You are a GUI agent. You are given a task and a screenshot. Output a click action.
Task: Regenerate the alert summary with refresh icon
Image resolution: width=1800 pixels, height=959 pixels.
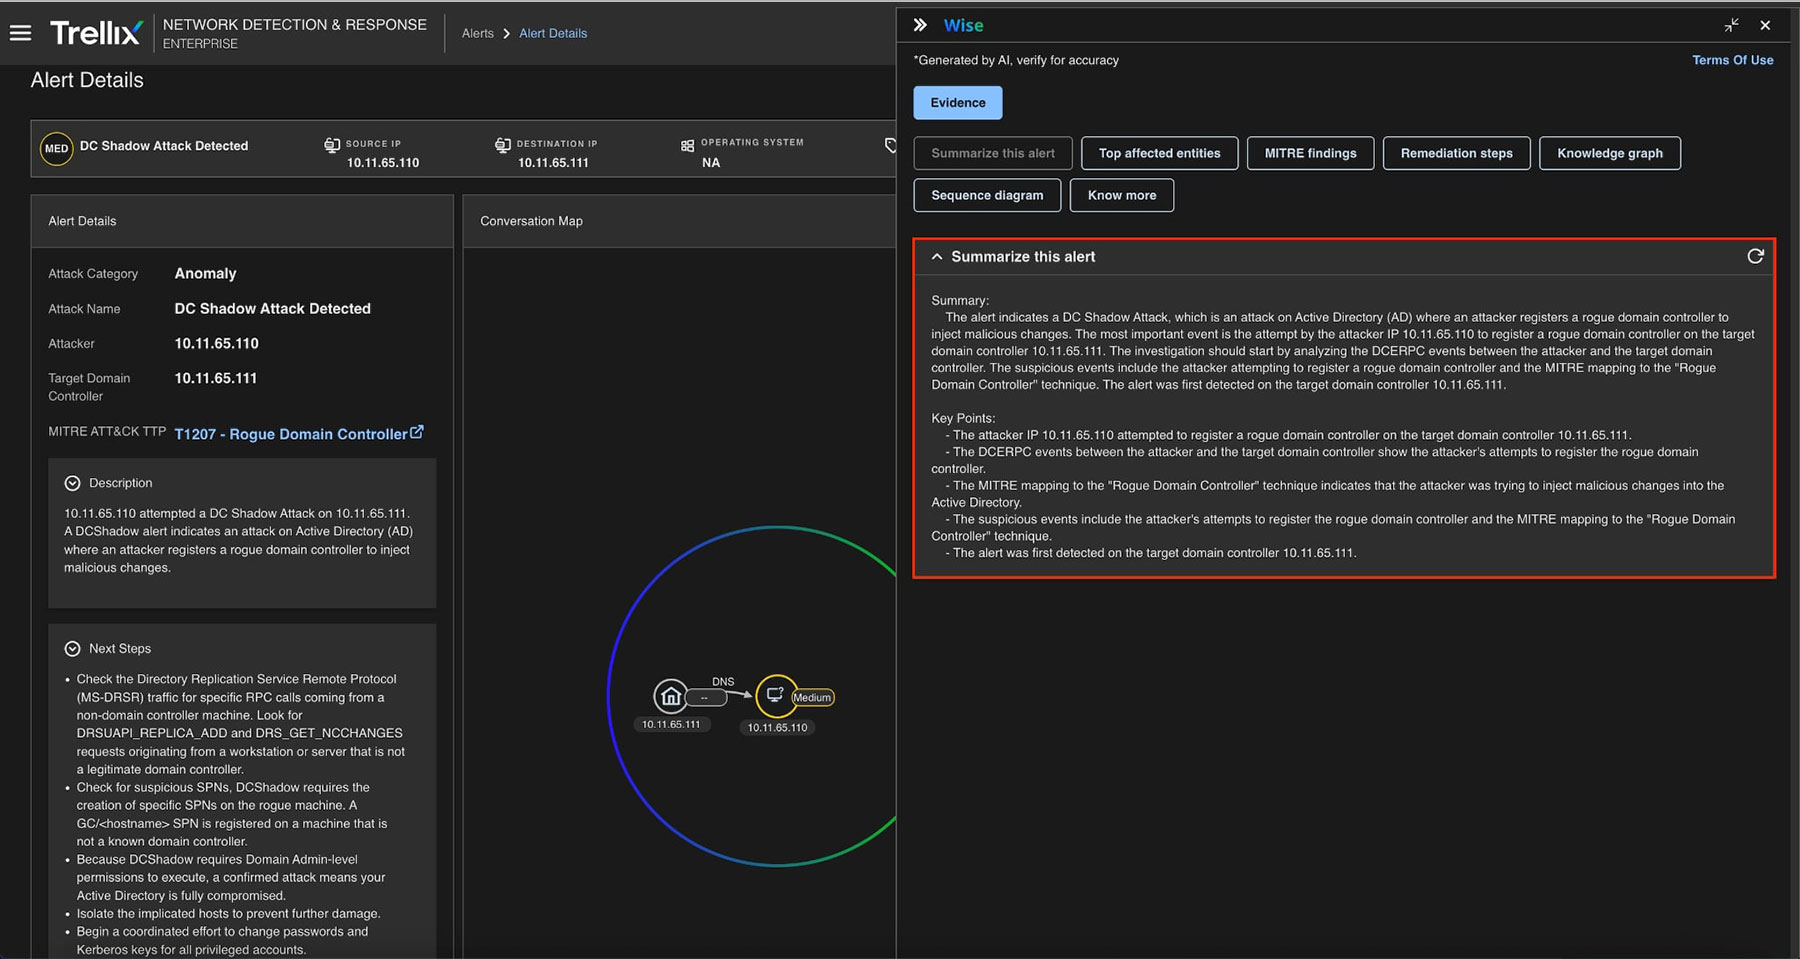coord(1754,257)
